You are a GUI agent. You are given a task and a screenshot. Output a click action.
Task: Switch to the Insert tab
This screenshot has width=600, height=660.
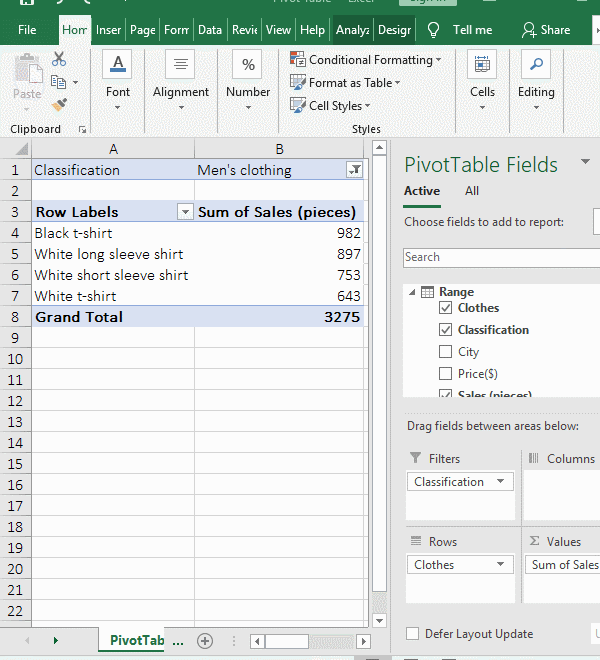tap(108, 30)
